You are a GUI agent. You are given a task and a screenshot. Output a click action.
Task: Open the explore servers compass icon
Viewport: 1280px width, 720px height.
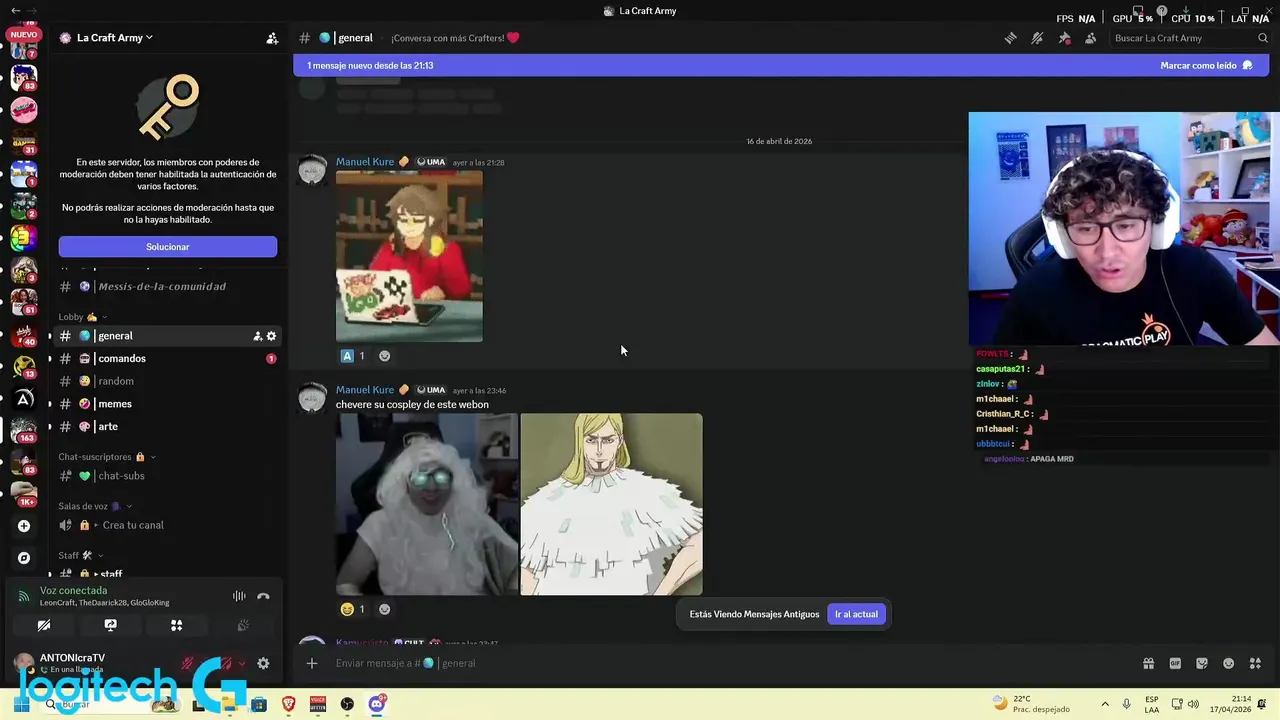coord(24,558)
